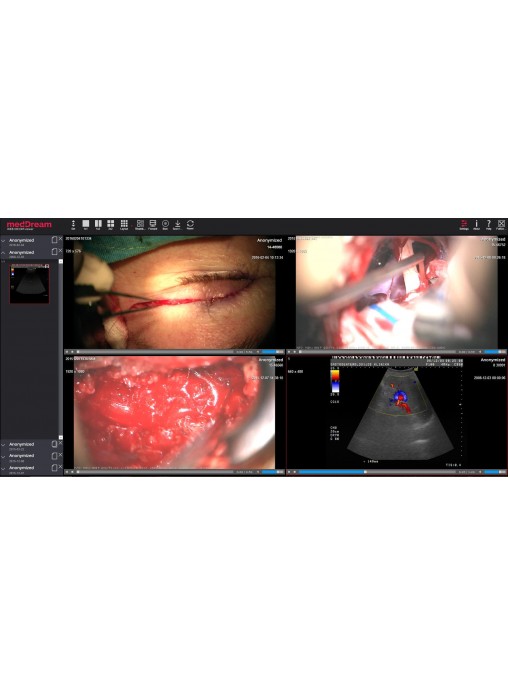
Task: Click the Reset circular arrows icon
Action: pos(190,224)
